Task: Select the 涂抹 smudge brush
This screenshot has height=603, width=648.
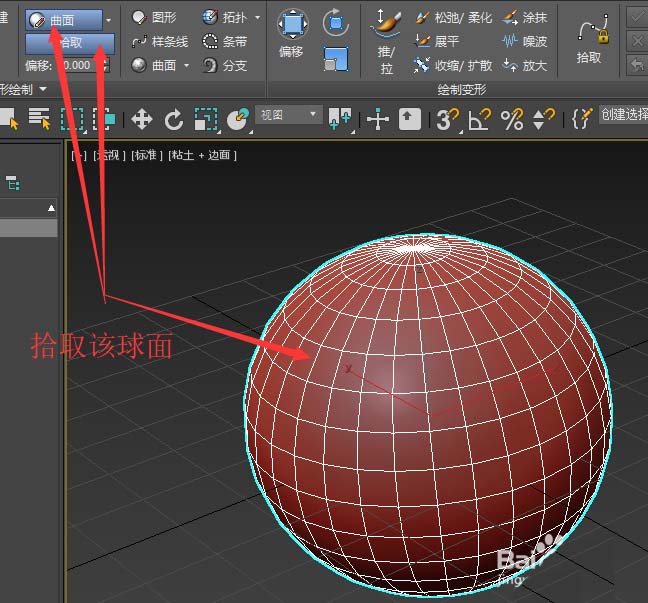Action: pos(525,17)
